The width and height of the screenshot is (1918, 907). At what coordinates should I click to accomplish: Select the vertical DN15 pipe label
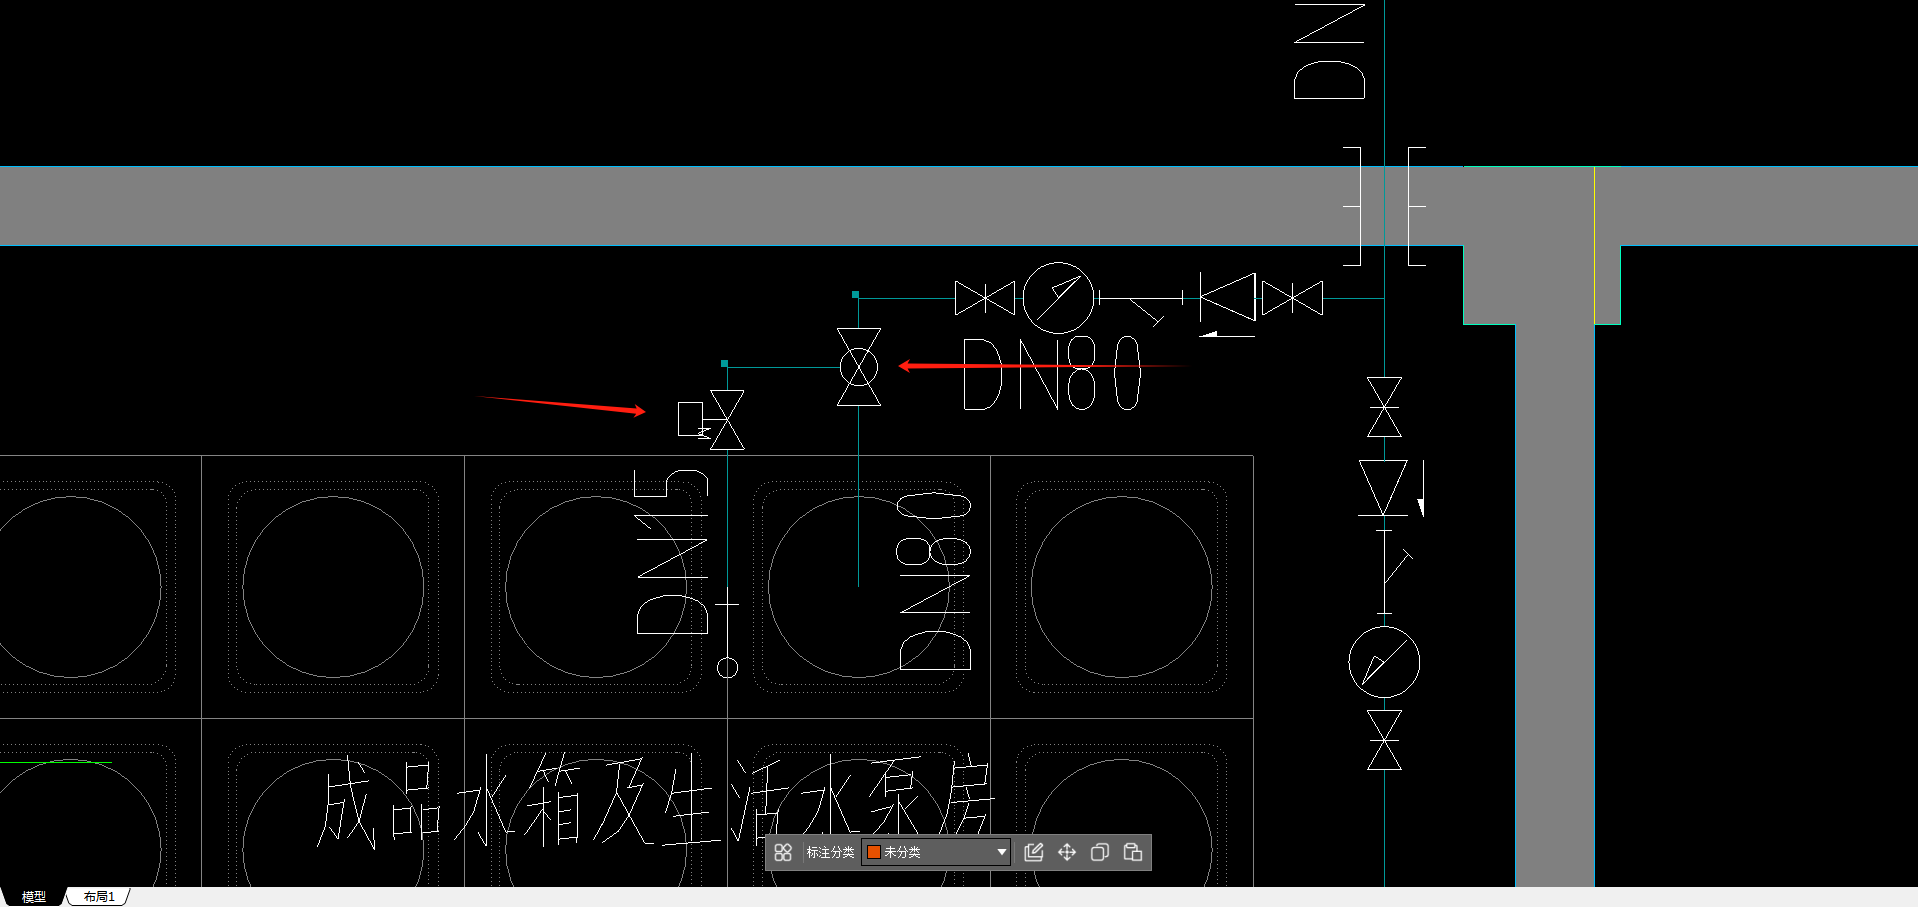pyautogui.click(x=672, y=552)
